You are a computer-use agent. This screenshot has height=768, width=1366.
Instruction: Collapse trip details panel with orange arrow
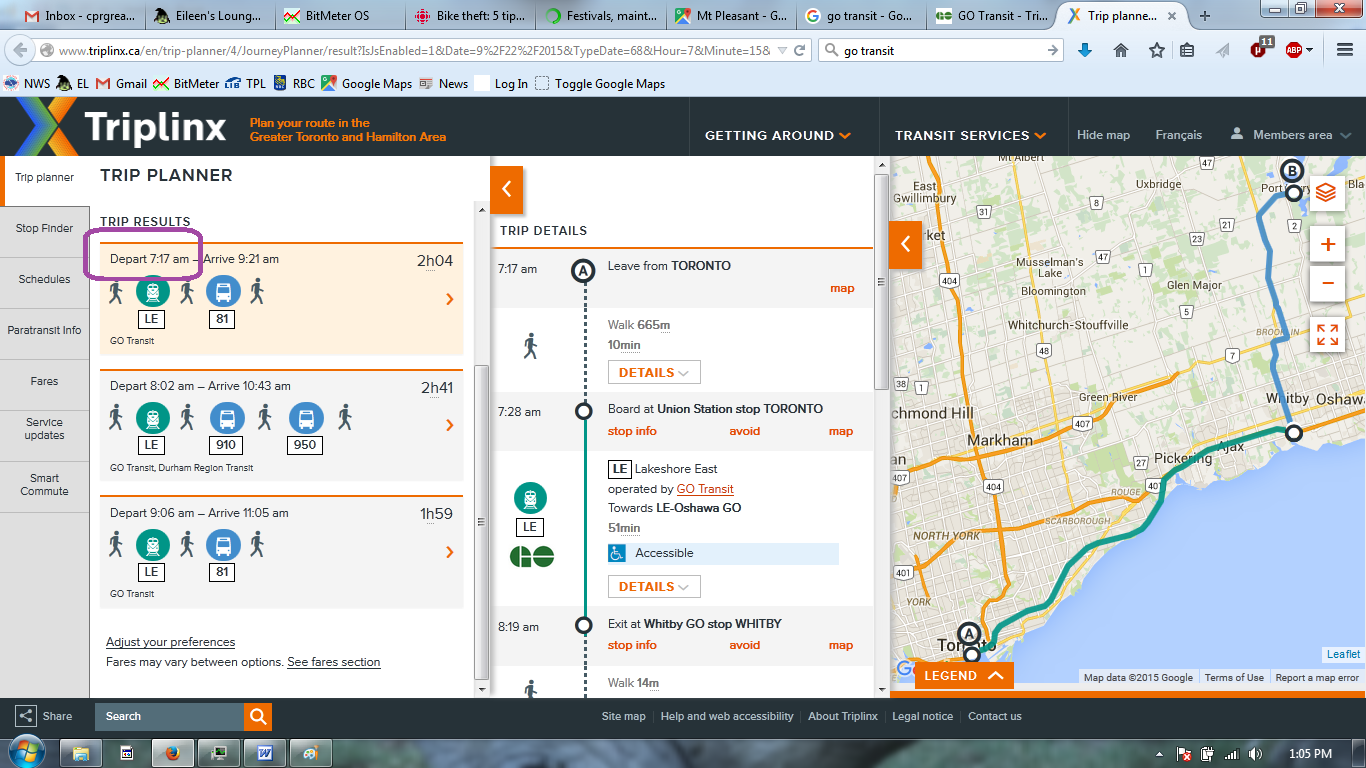pos(905,244)
